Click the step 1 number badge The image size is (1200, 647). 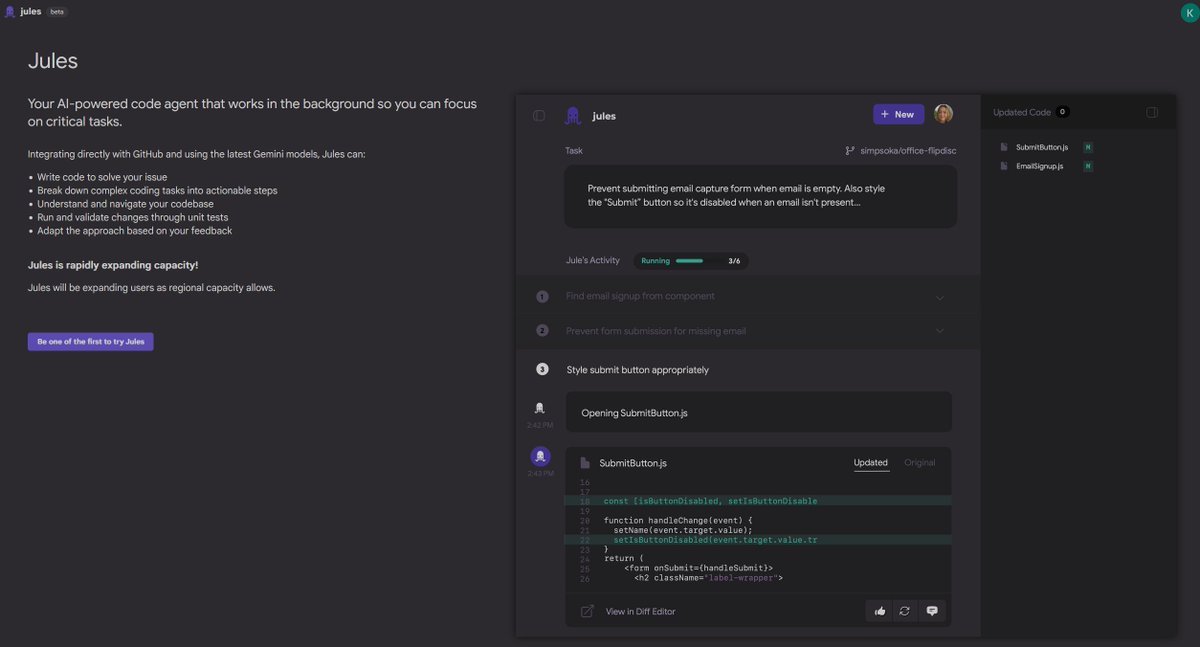coord(542,297)
